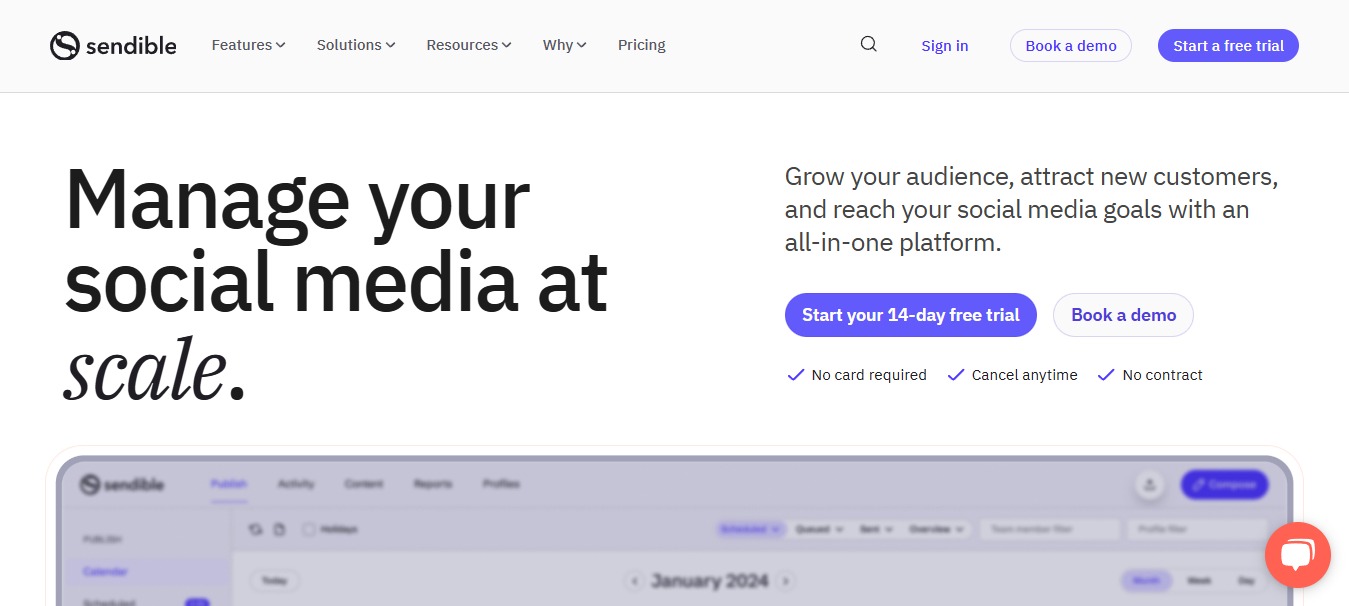
Task: Click the Sendible logo in the header
Action: pyautogui.click(x=113, y=45)
